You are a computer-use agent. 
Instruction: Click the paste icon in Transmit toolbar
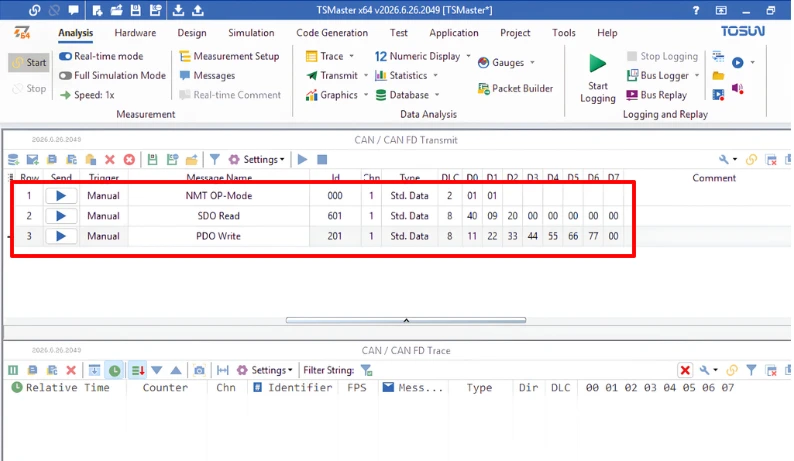click(91, 160)
